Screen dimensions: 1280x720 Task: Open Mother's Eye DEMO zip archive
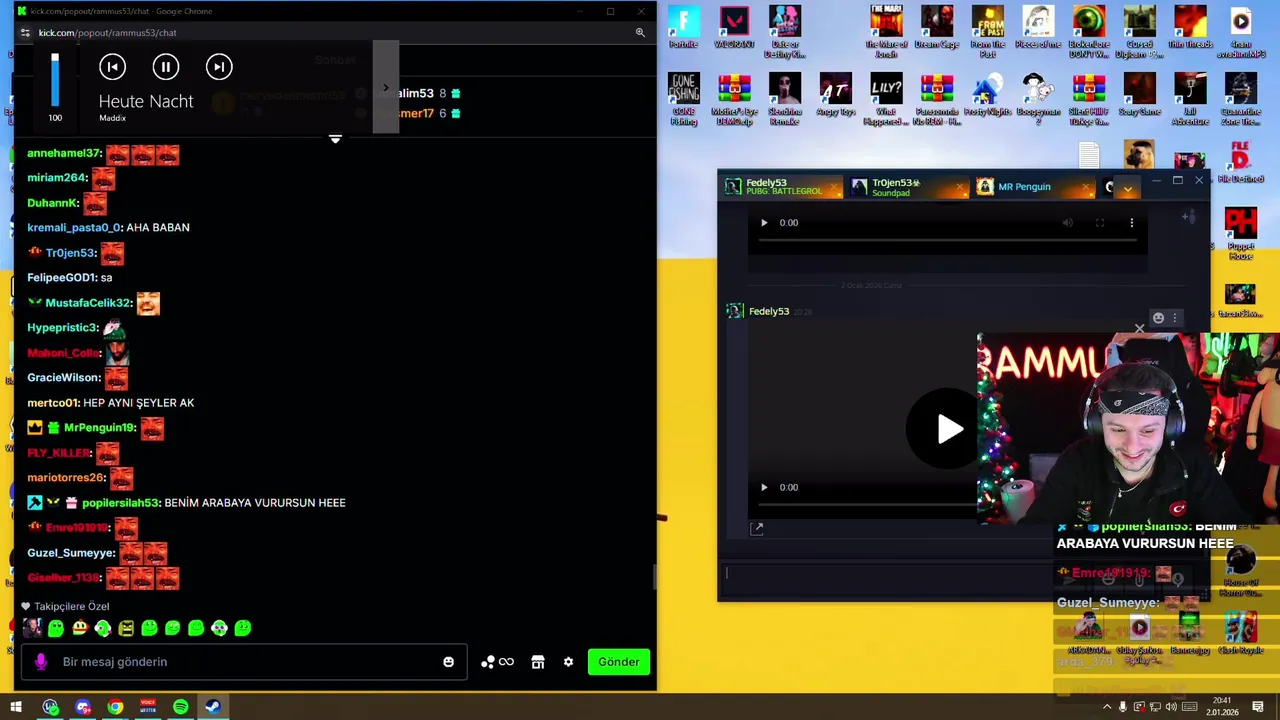click(x=734, y=99)
